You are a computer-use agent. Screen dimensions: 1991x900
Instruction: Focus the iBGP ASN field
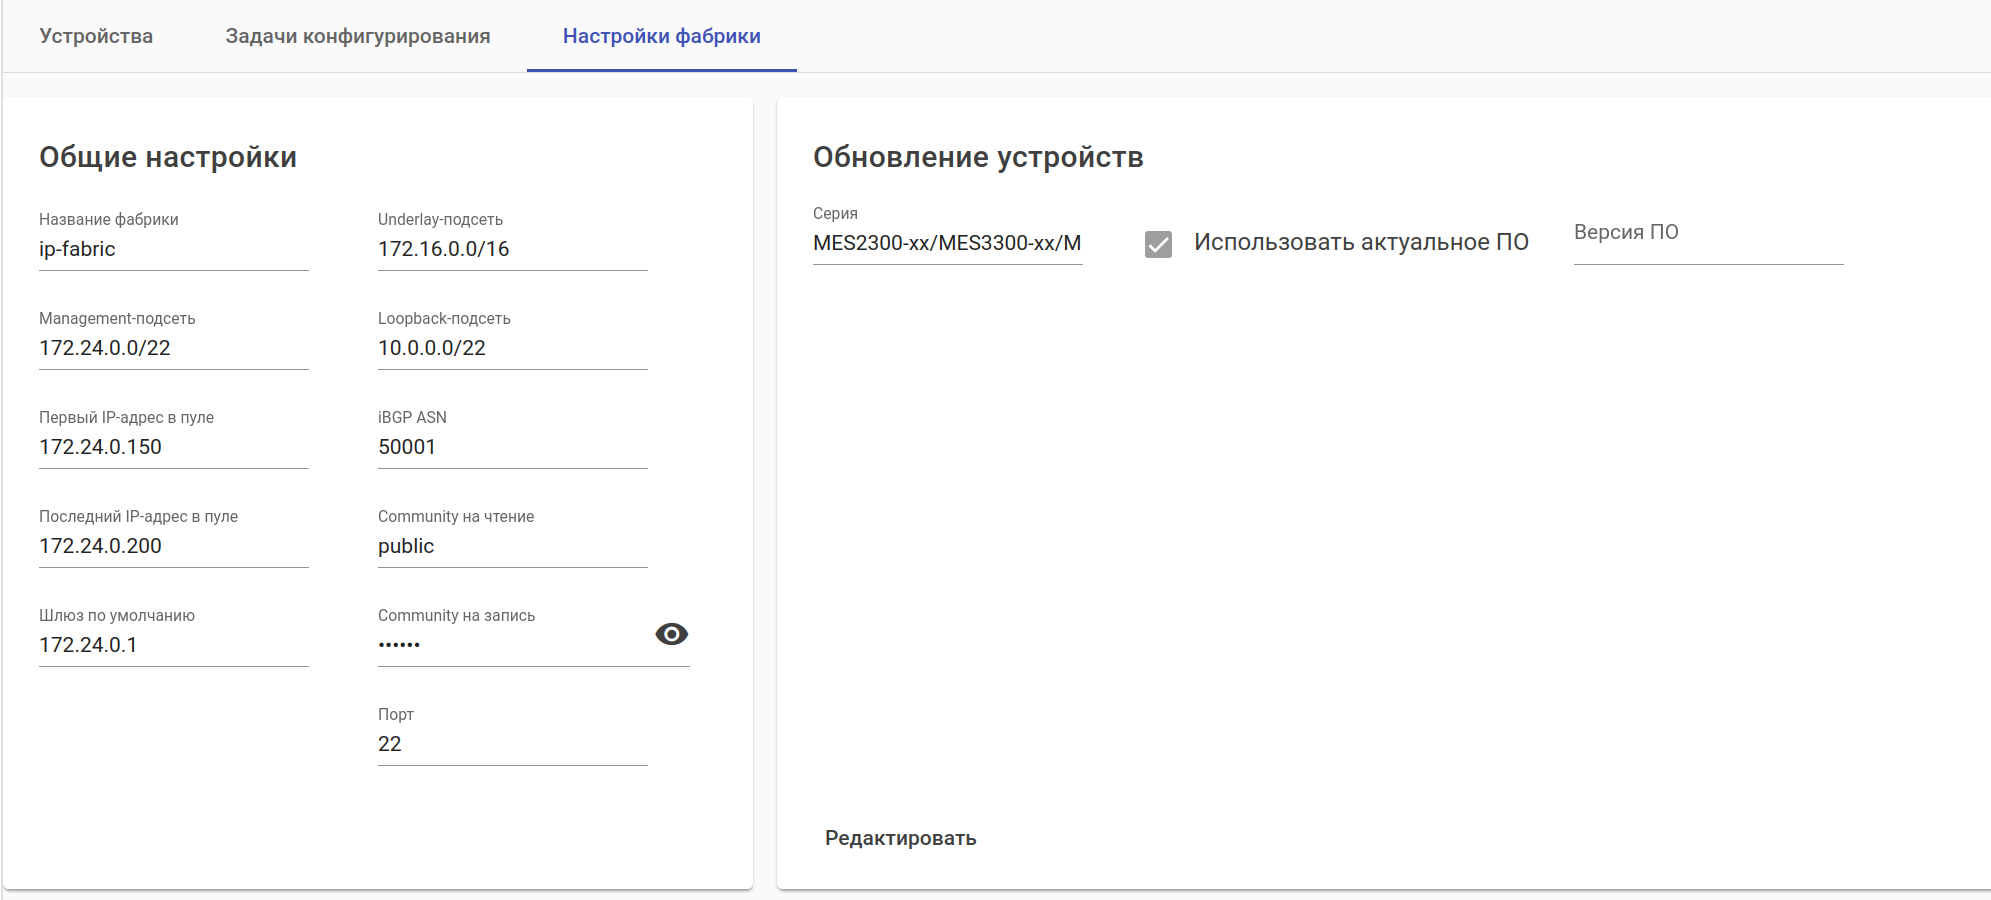point(512,447)
